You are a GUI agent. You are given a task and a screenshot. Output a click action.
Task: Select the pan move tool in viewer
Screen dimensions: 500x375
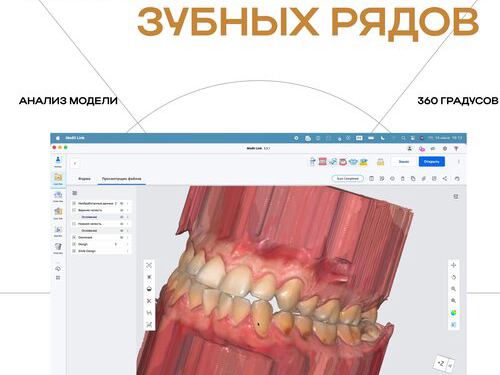click(x=453, y=265)
